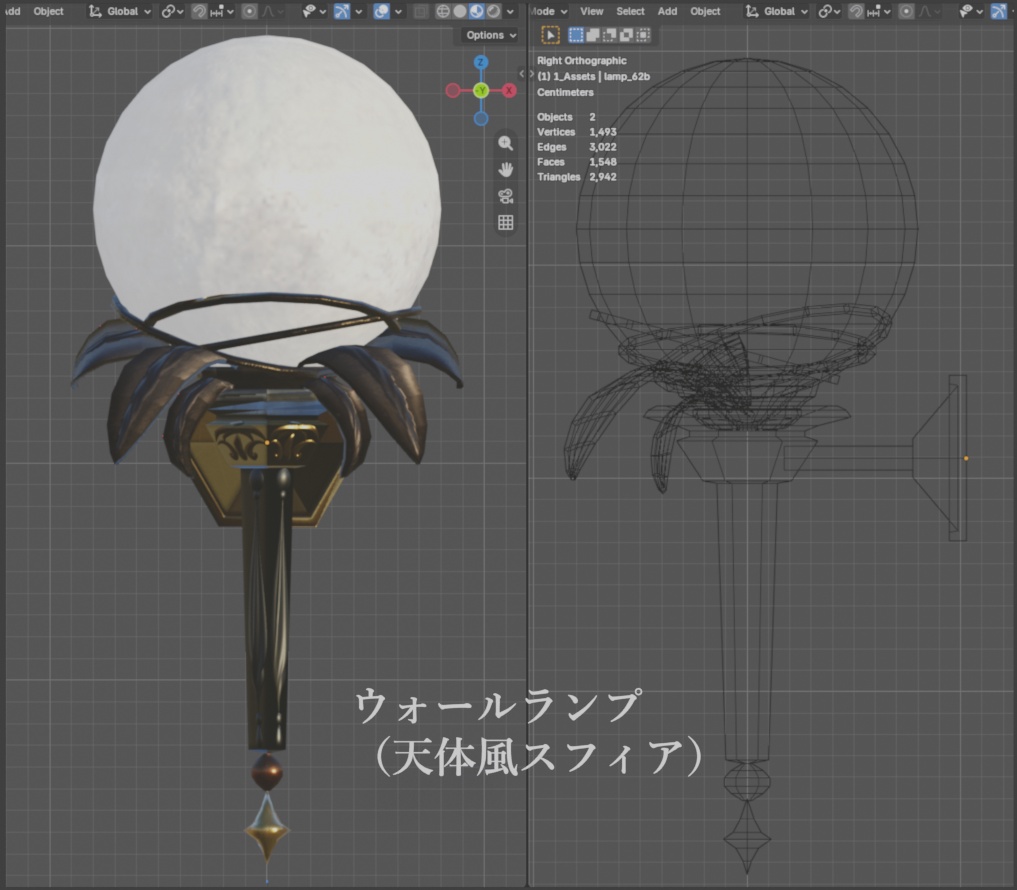
Task: Open the Options dropdown
Action: click(x=491, y=35)
